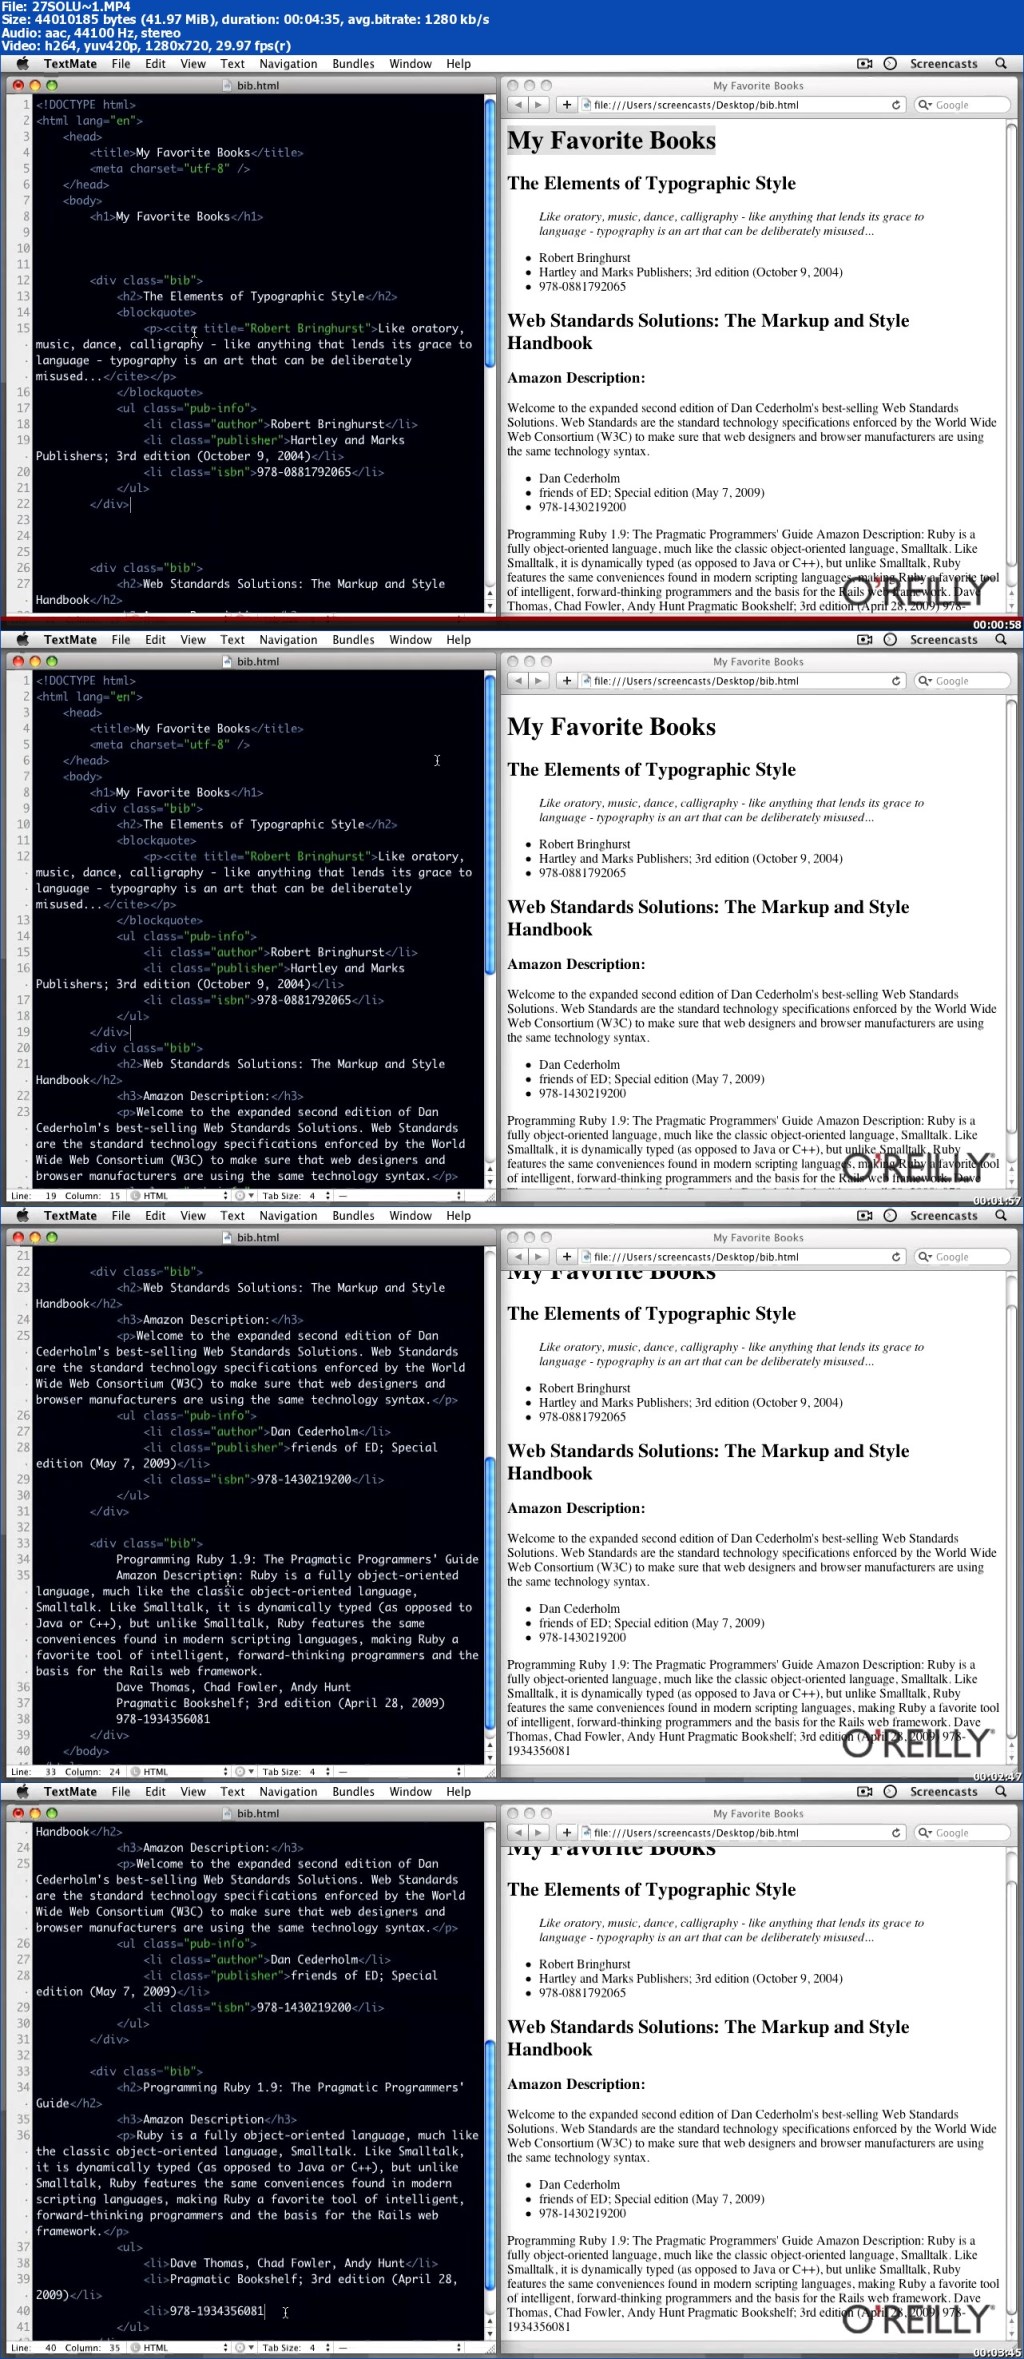1024x2359 pixels.
Task: Click View menu in 00:02:47 frame
Action: tap(193, 1216)
